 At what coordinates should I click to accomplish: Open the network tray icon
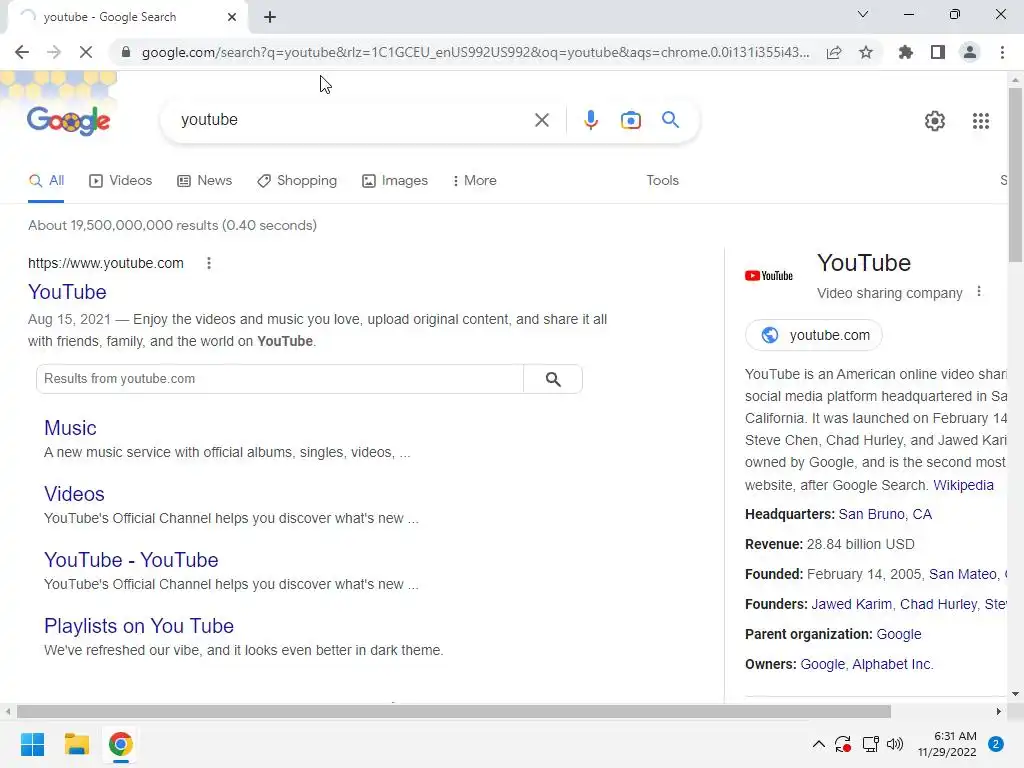870,744
